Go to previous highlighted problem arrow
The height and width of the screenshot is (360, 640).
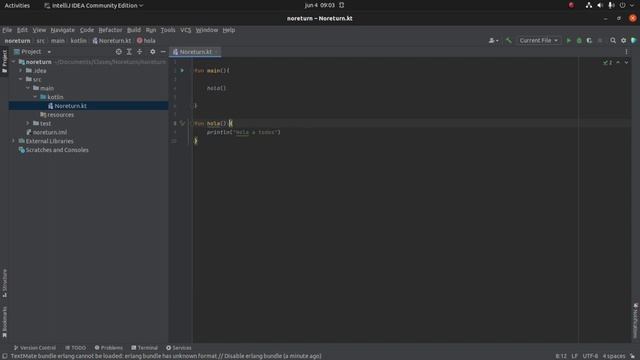point(618,62)
